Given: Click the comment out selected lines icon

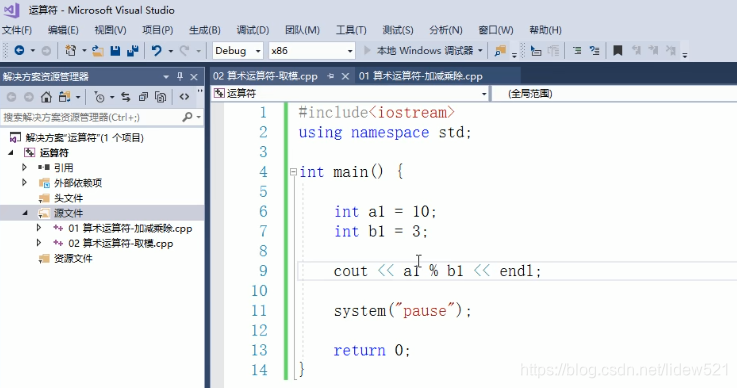Looking at the screenshot, I should (x=577, y=50).
